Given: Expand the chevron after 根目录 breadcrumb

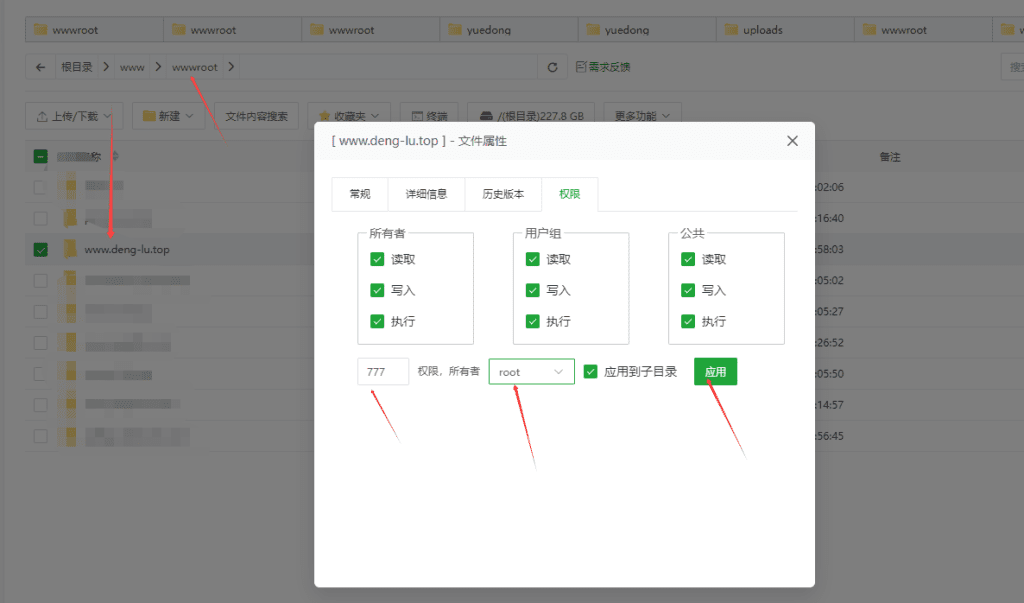Looking at the screenshot, I should (x=106, y=67).
